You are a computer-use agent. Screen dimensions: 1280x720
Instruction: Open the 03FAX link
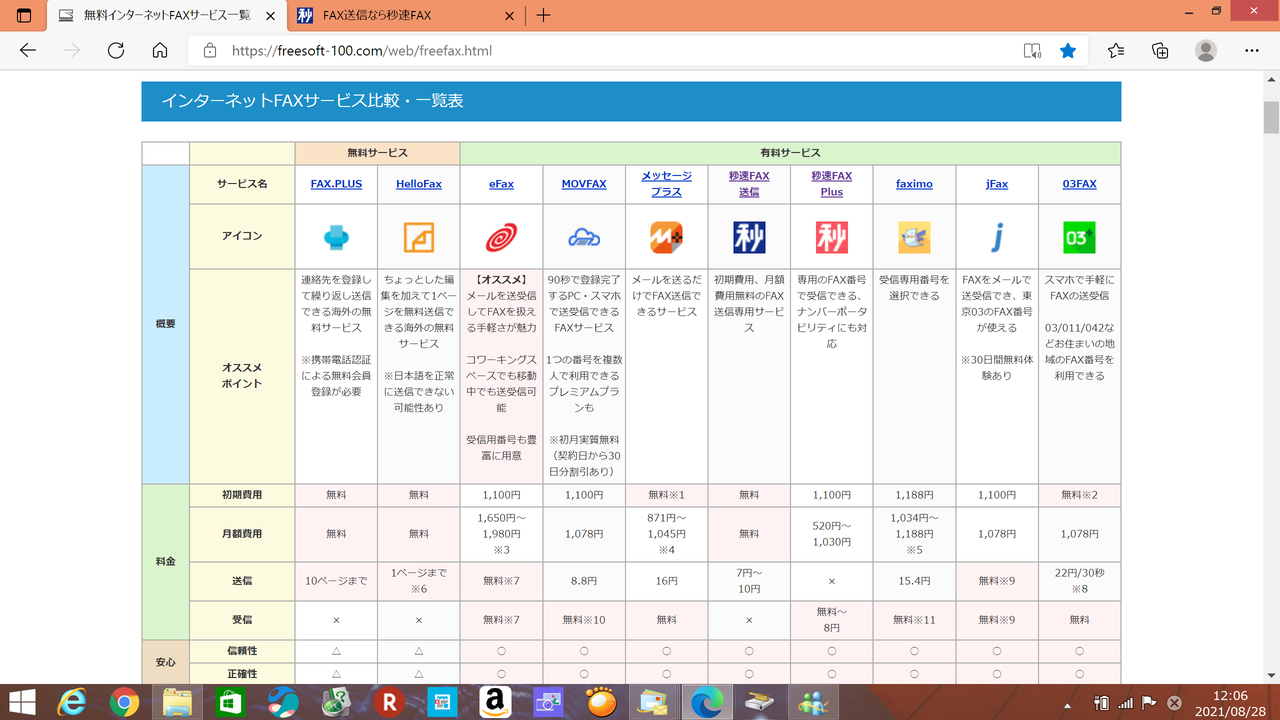click(x=1079, y=184)
